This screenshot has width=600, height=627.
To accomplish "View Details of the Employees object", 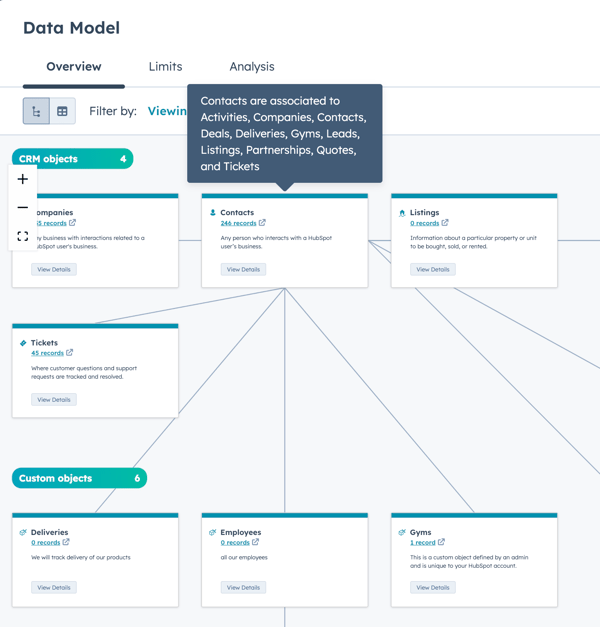I will click(x=243, y=587).
